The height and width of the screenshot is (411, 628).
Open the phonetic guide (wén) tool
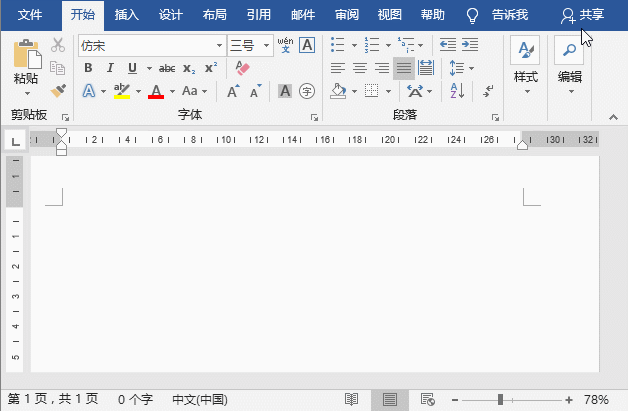285,45
